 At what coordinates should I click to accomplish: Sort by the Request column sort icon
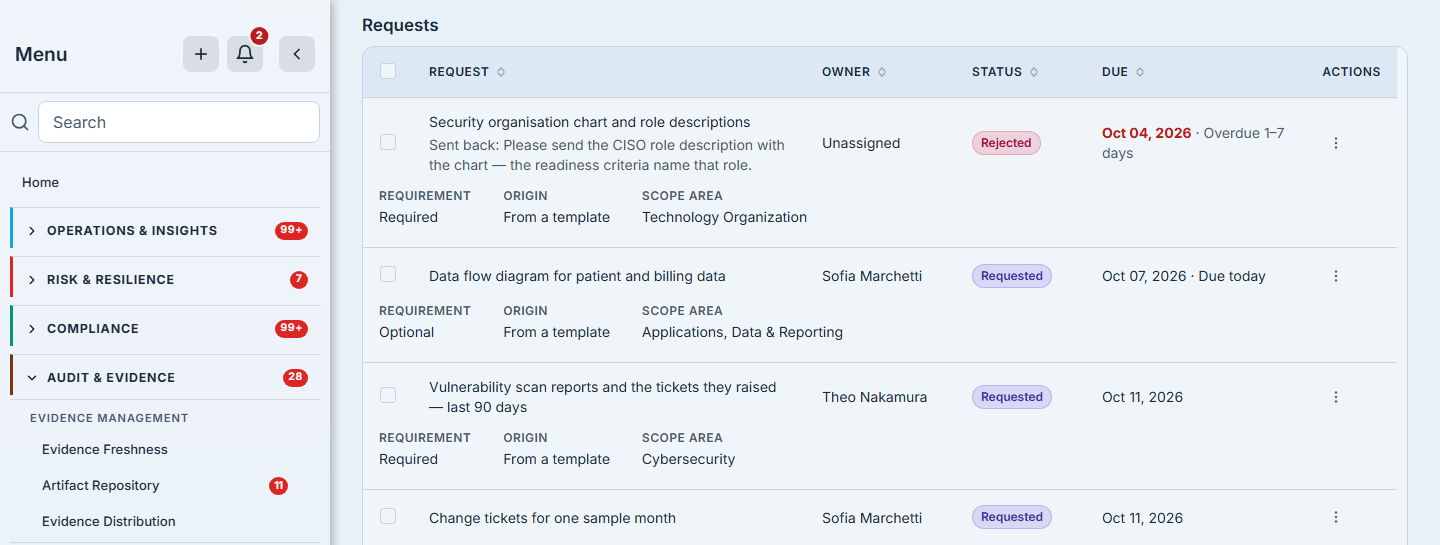pos(501,72)
